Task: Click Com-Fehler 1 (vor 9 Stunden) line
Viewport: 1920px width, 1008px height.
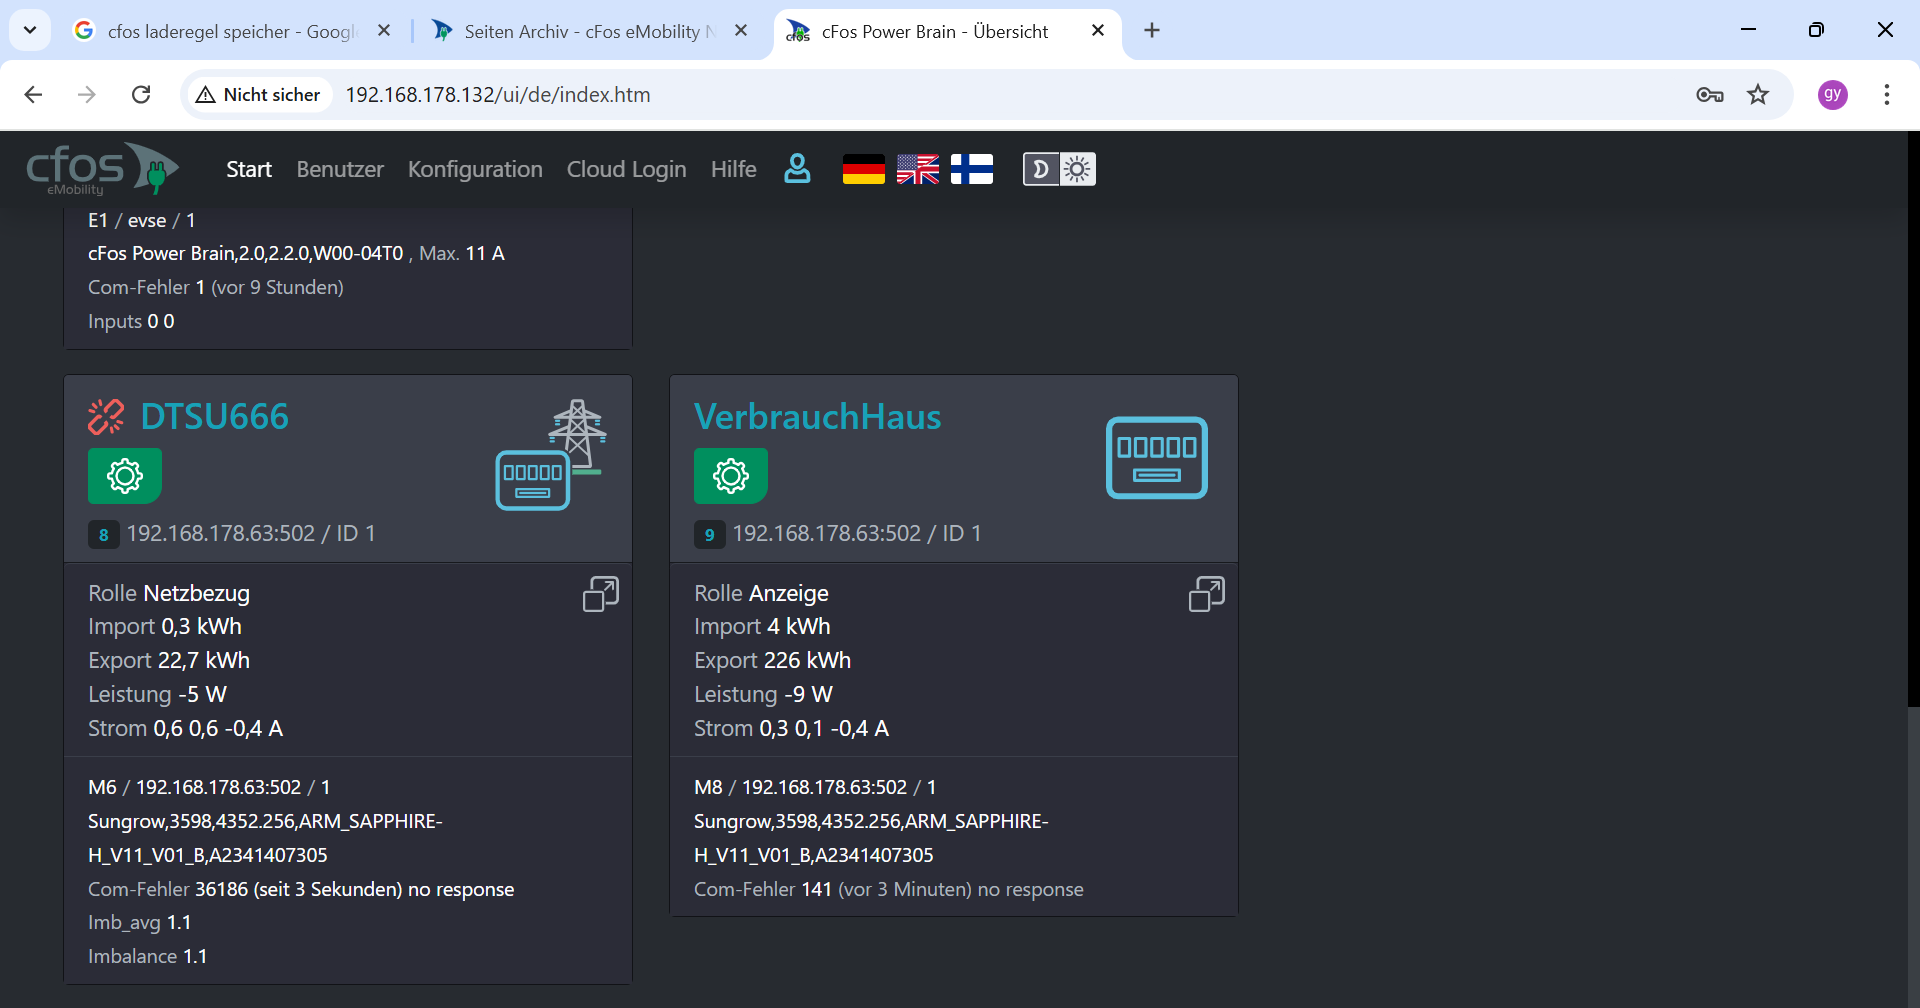Action: click(216, 287)
